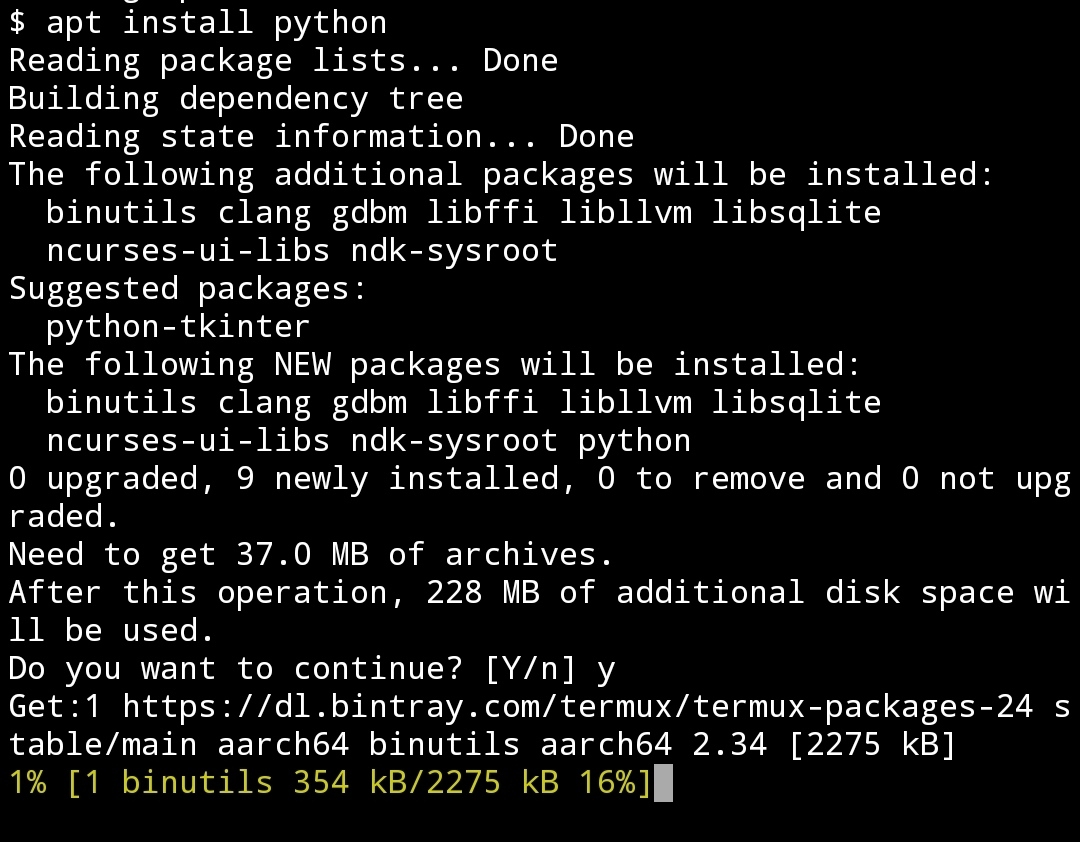Click the '16%' binutils progress percentage
The image size is (1080, 842).
[605, 783]
